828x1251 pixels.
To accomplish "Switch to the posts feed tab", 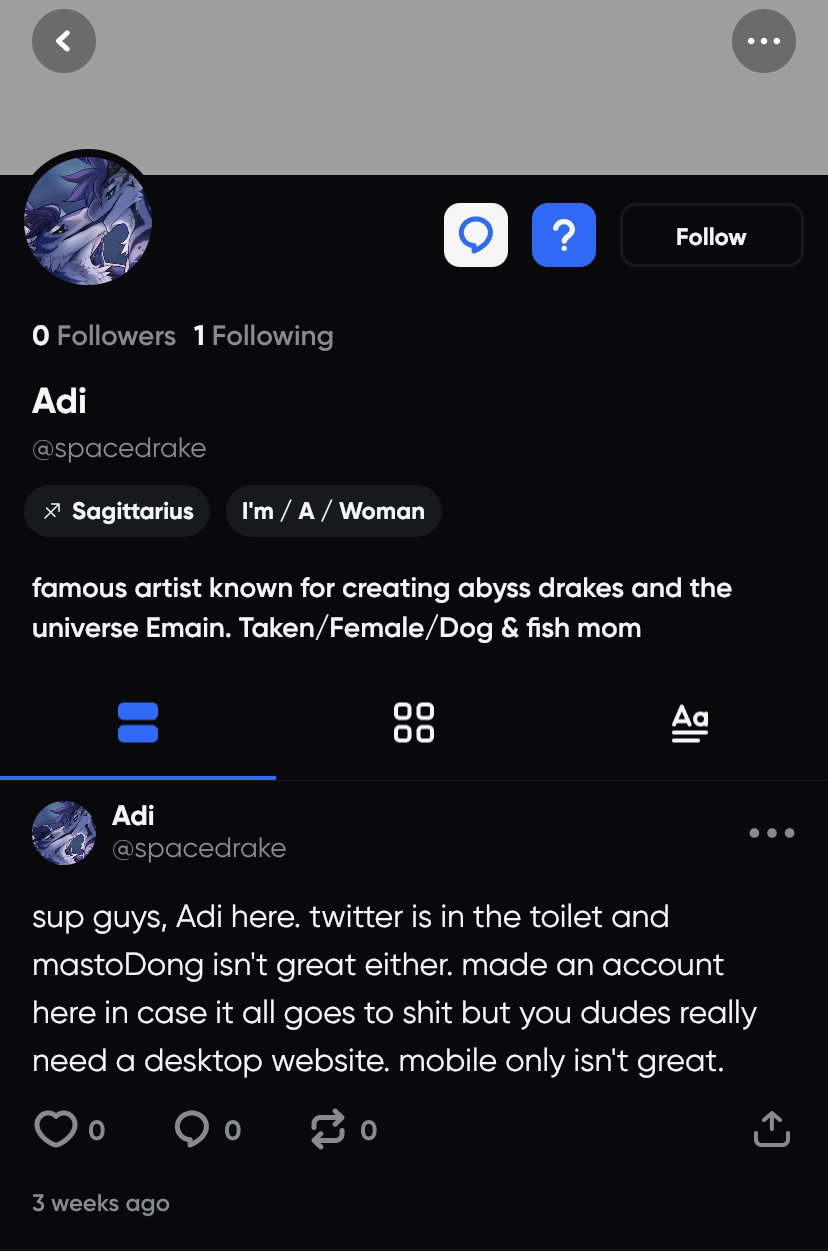I will 138,723.
